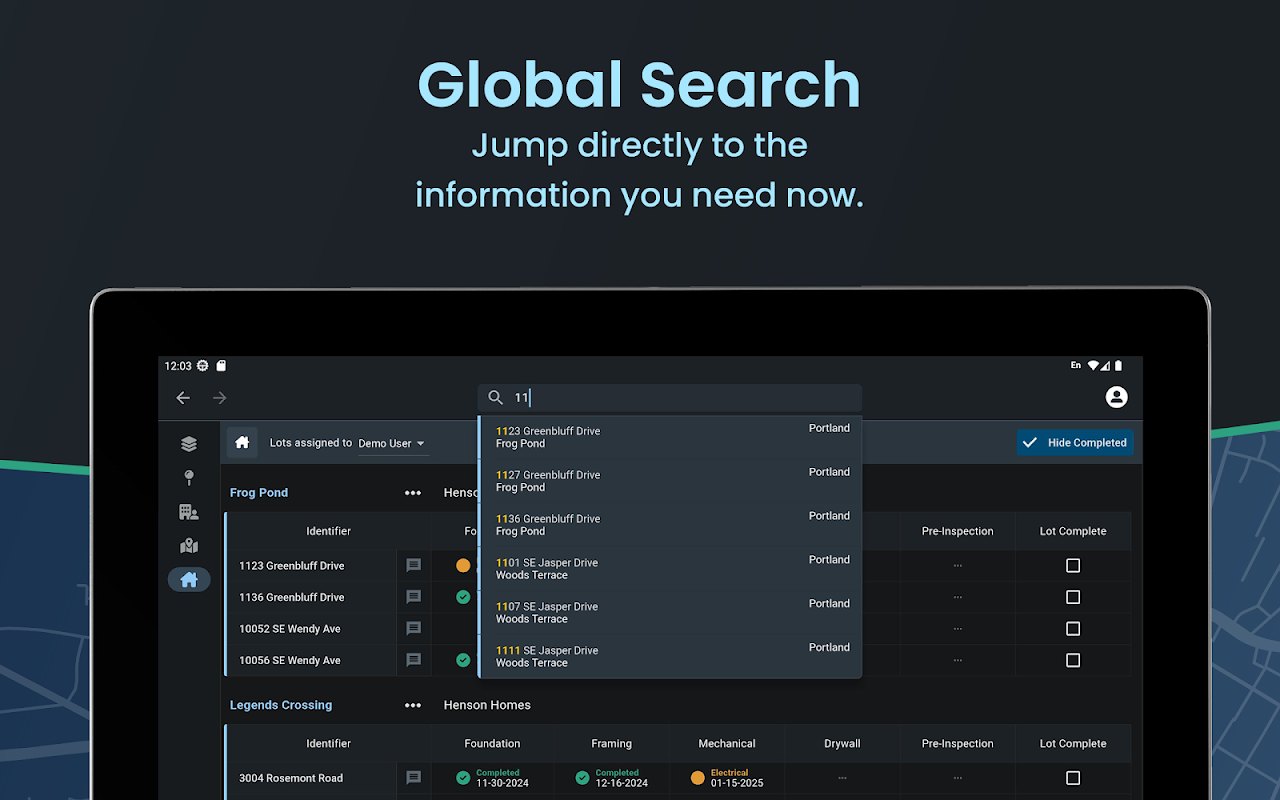Click Identifier header in Frog Pond table
The image size is (1280, 800).
(329, 531)
